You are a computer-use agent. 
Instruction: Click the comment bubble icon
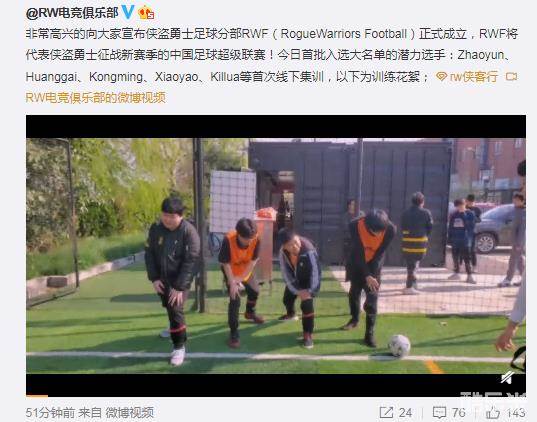coord(439,412)
